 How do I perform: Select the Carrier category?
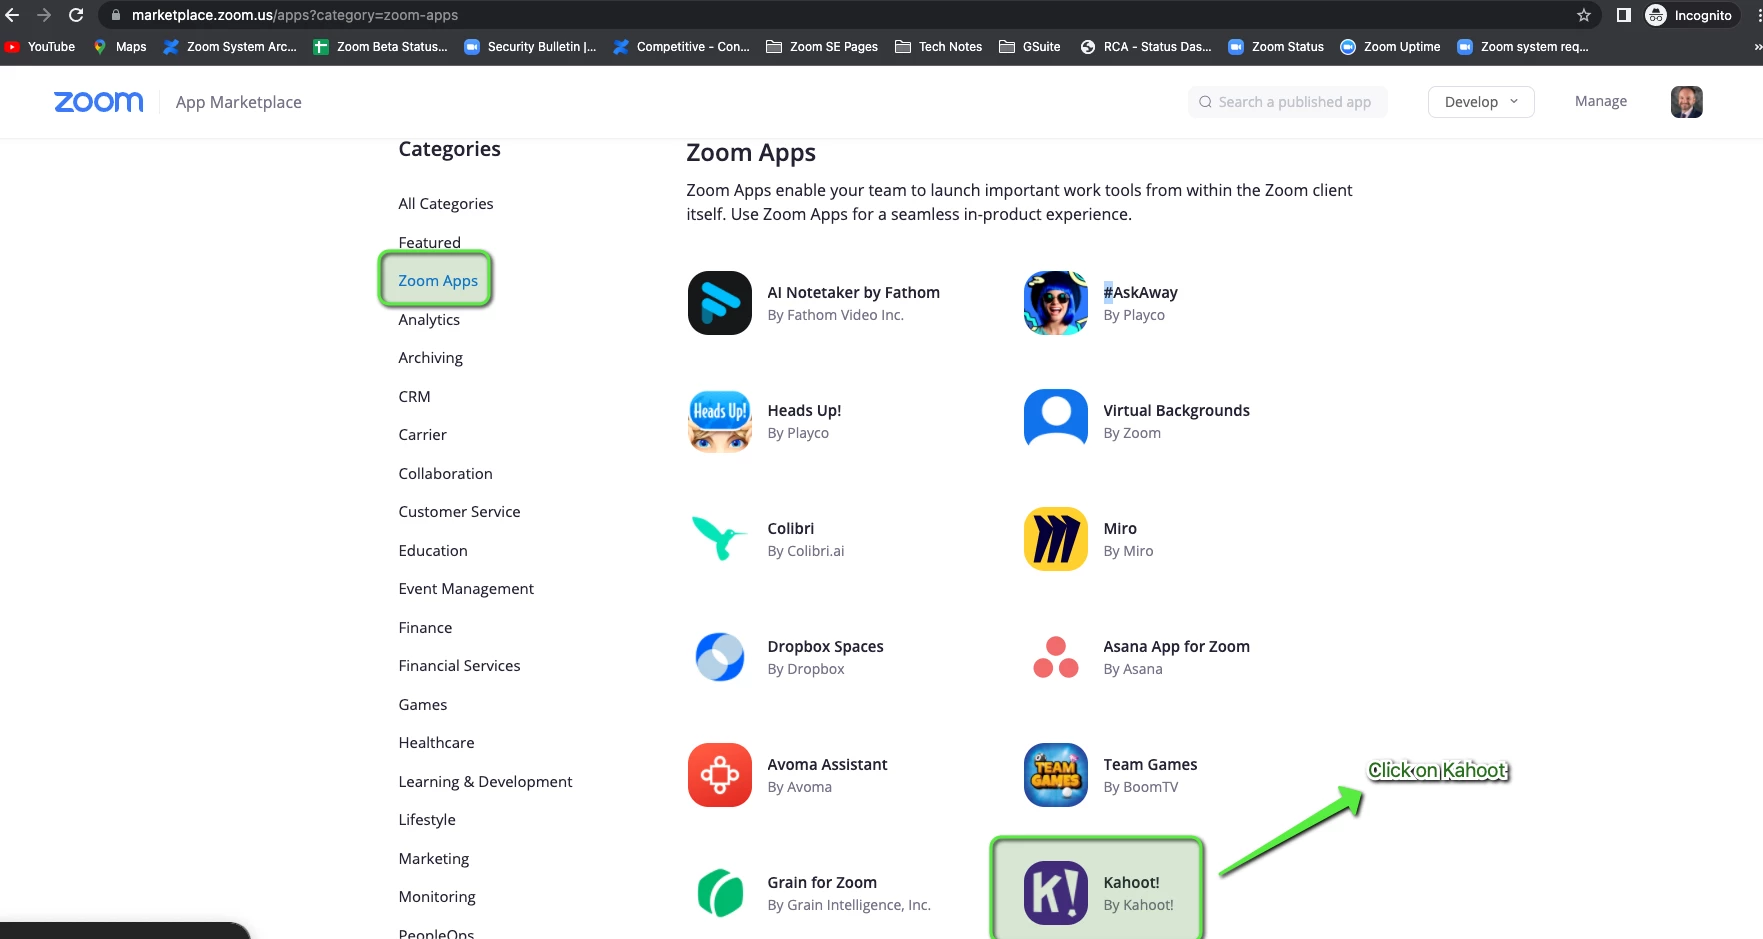point(423,435)
